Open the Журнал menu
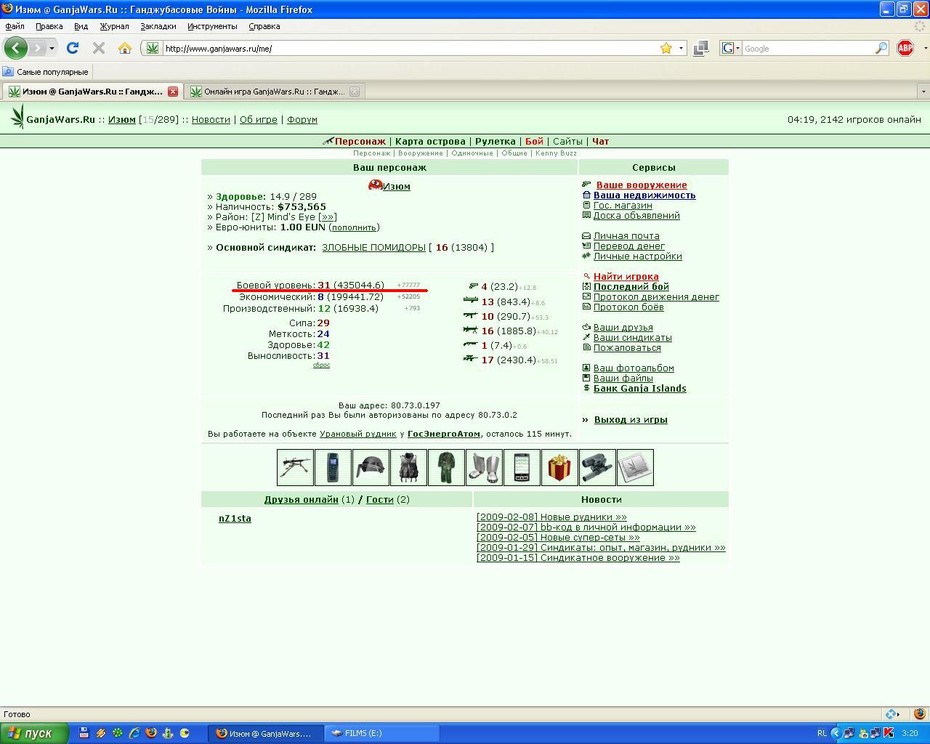The image size is (930, 744). coord(114,26)
